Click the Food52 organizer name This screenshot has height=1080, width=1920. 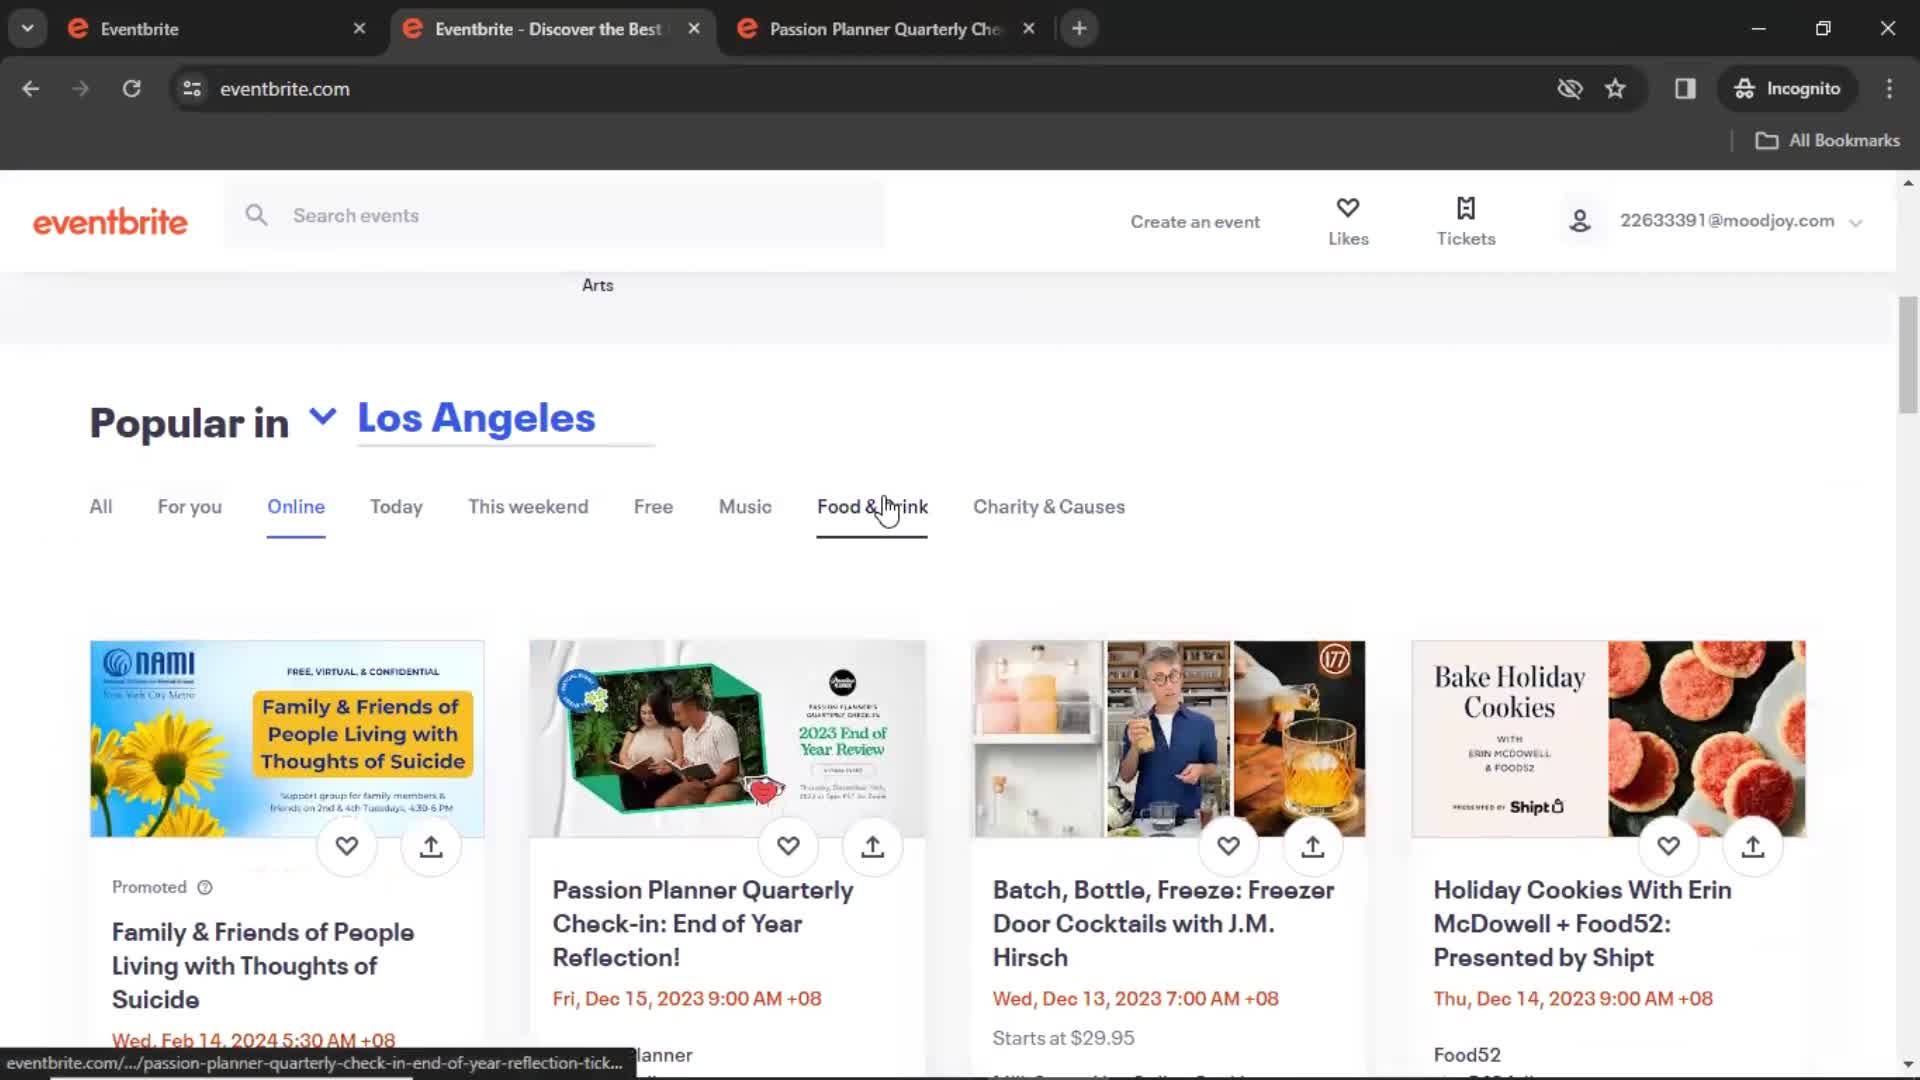coord(1467,1055)
